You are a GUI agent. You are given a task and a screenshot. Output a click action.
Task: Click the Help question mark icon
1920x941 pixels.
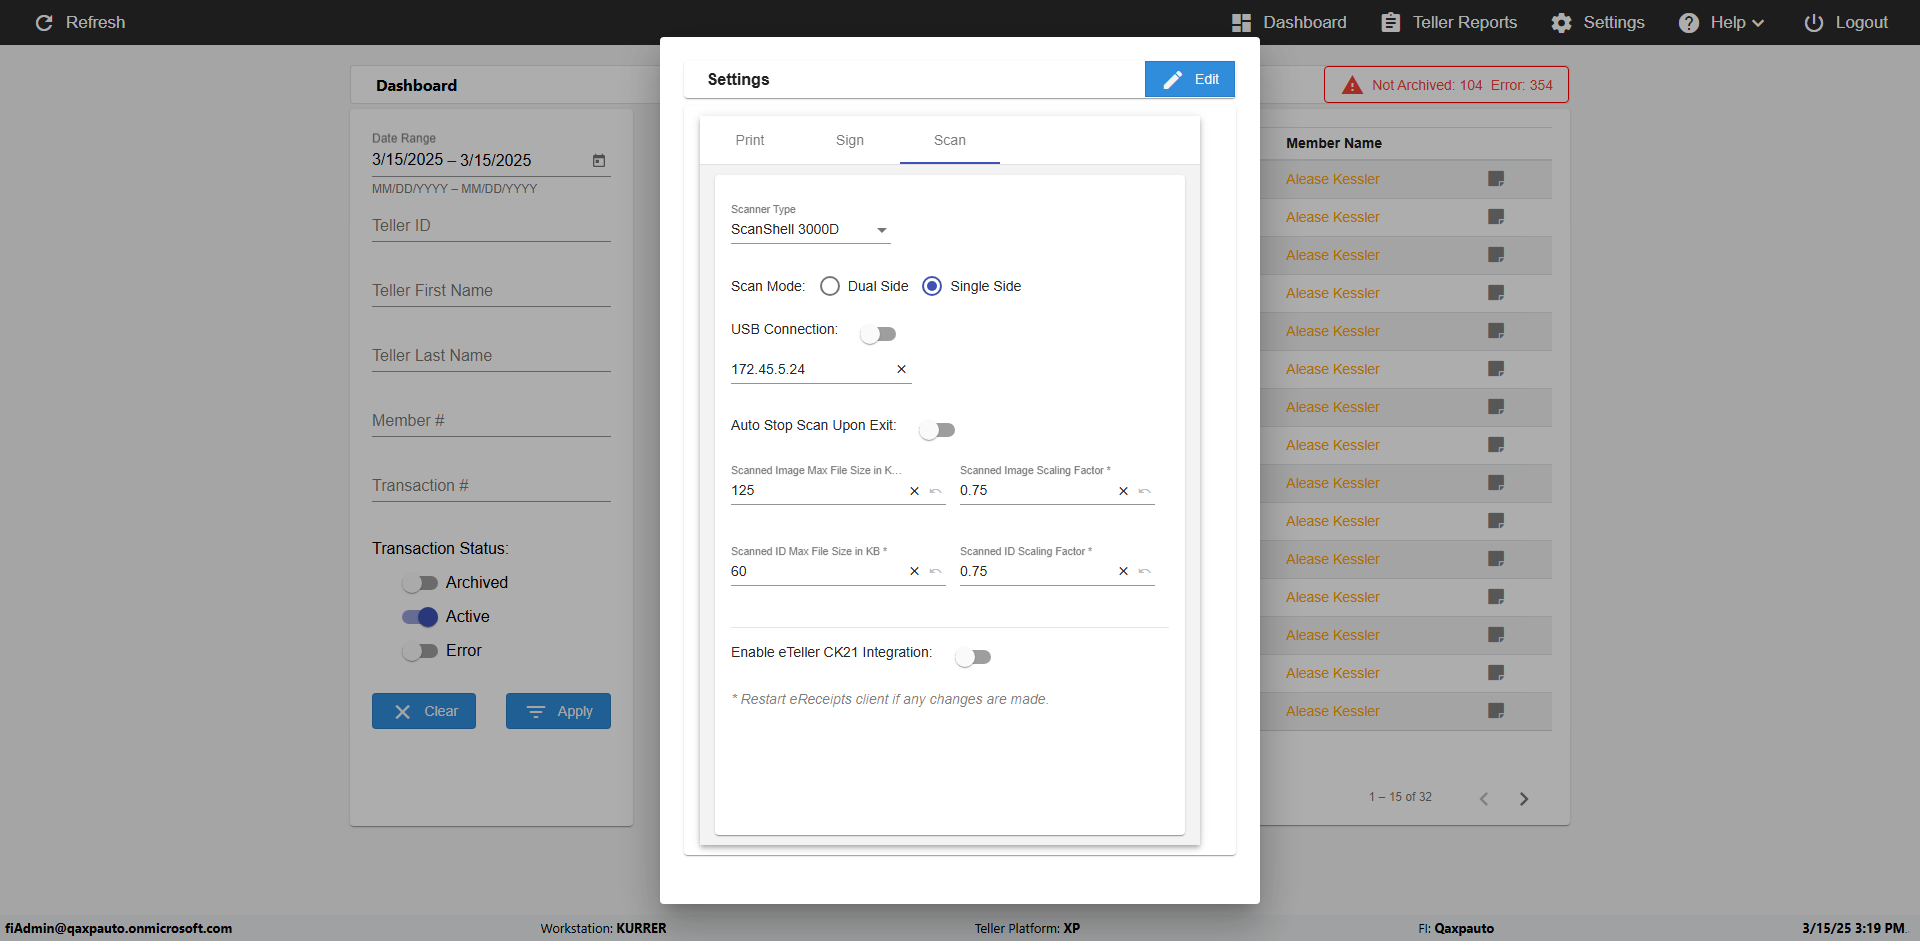coord(1688,22)
